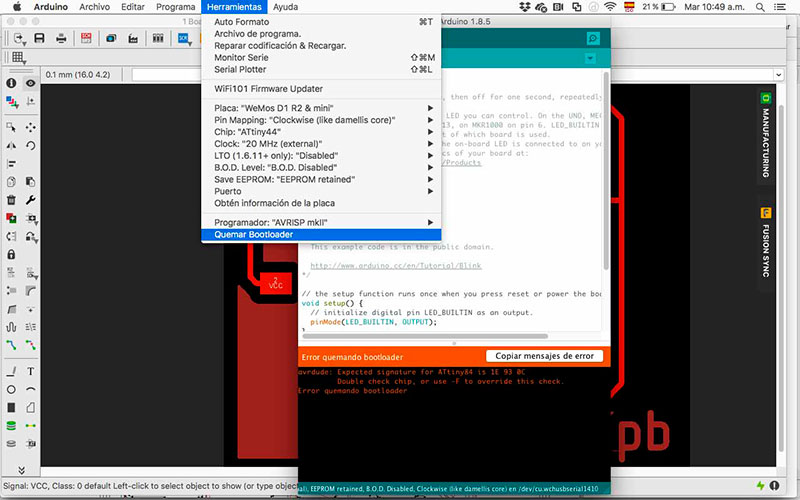Viewport: 800px width, 500px height.
Task: Select the Lock tool in Eagle
Action: pyautogui.click(x=11, y=255)
